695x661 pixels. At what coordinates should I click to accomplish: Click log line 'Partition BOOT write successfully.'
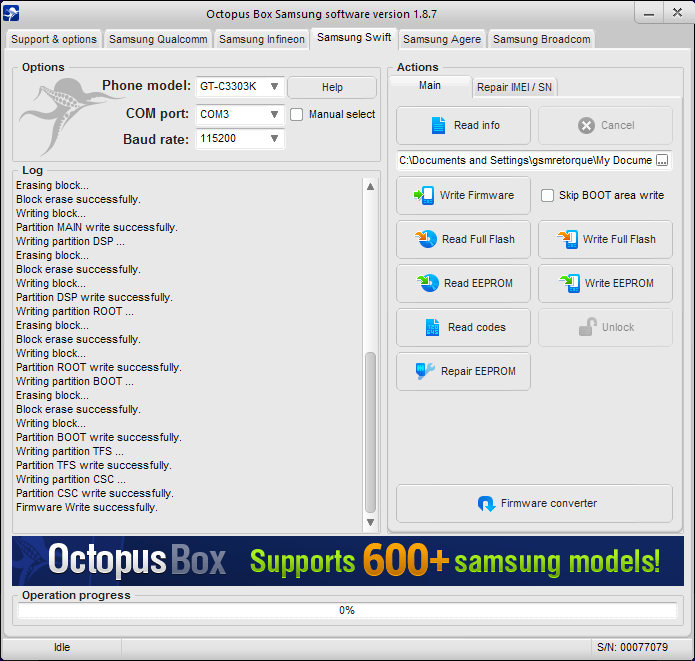tap(99, 437)
